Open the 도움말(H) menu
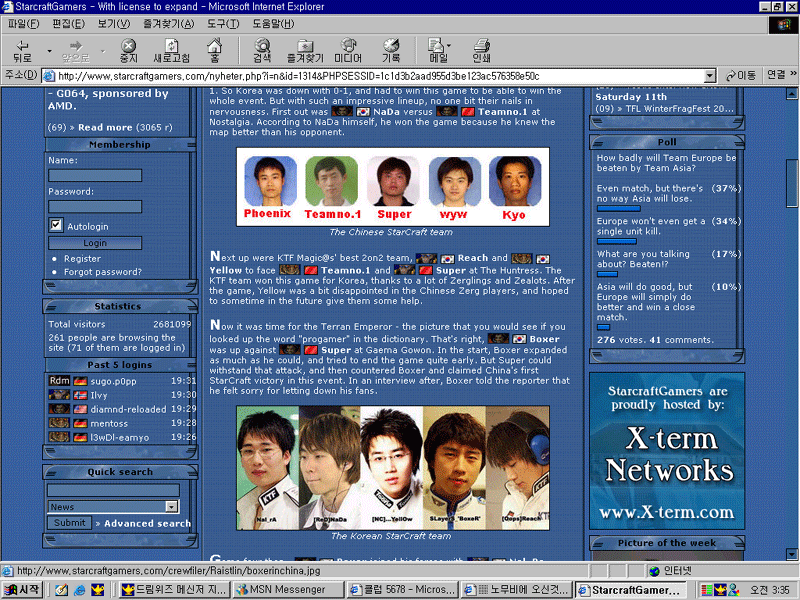This screenshot has width=800, height=600. click(x=273, y=23)
